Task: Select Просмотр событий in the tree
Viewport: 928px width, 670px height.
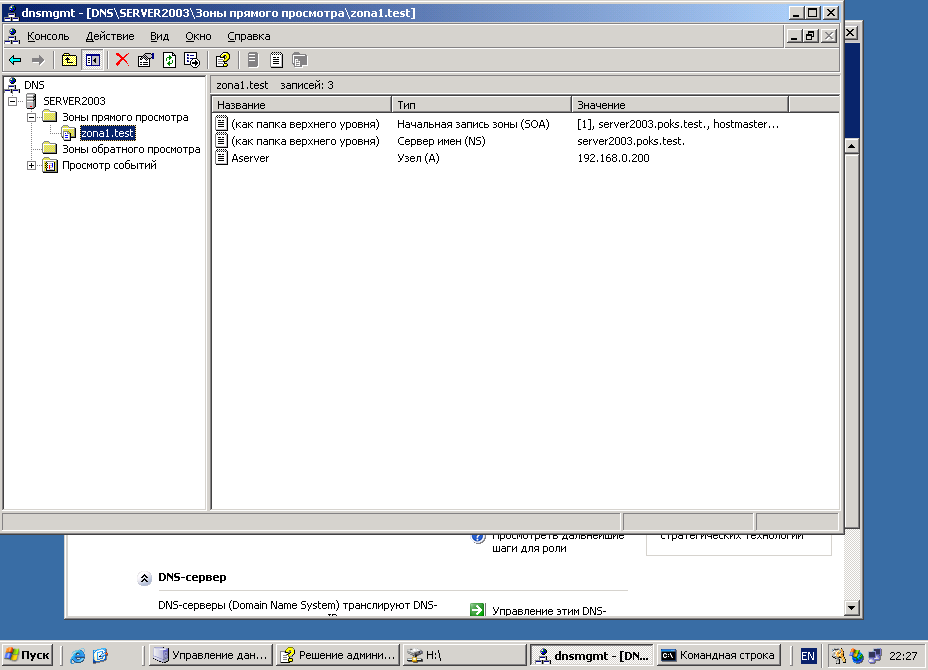Action: coord(109,165)
